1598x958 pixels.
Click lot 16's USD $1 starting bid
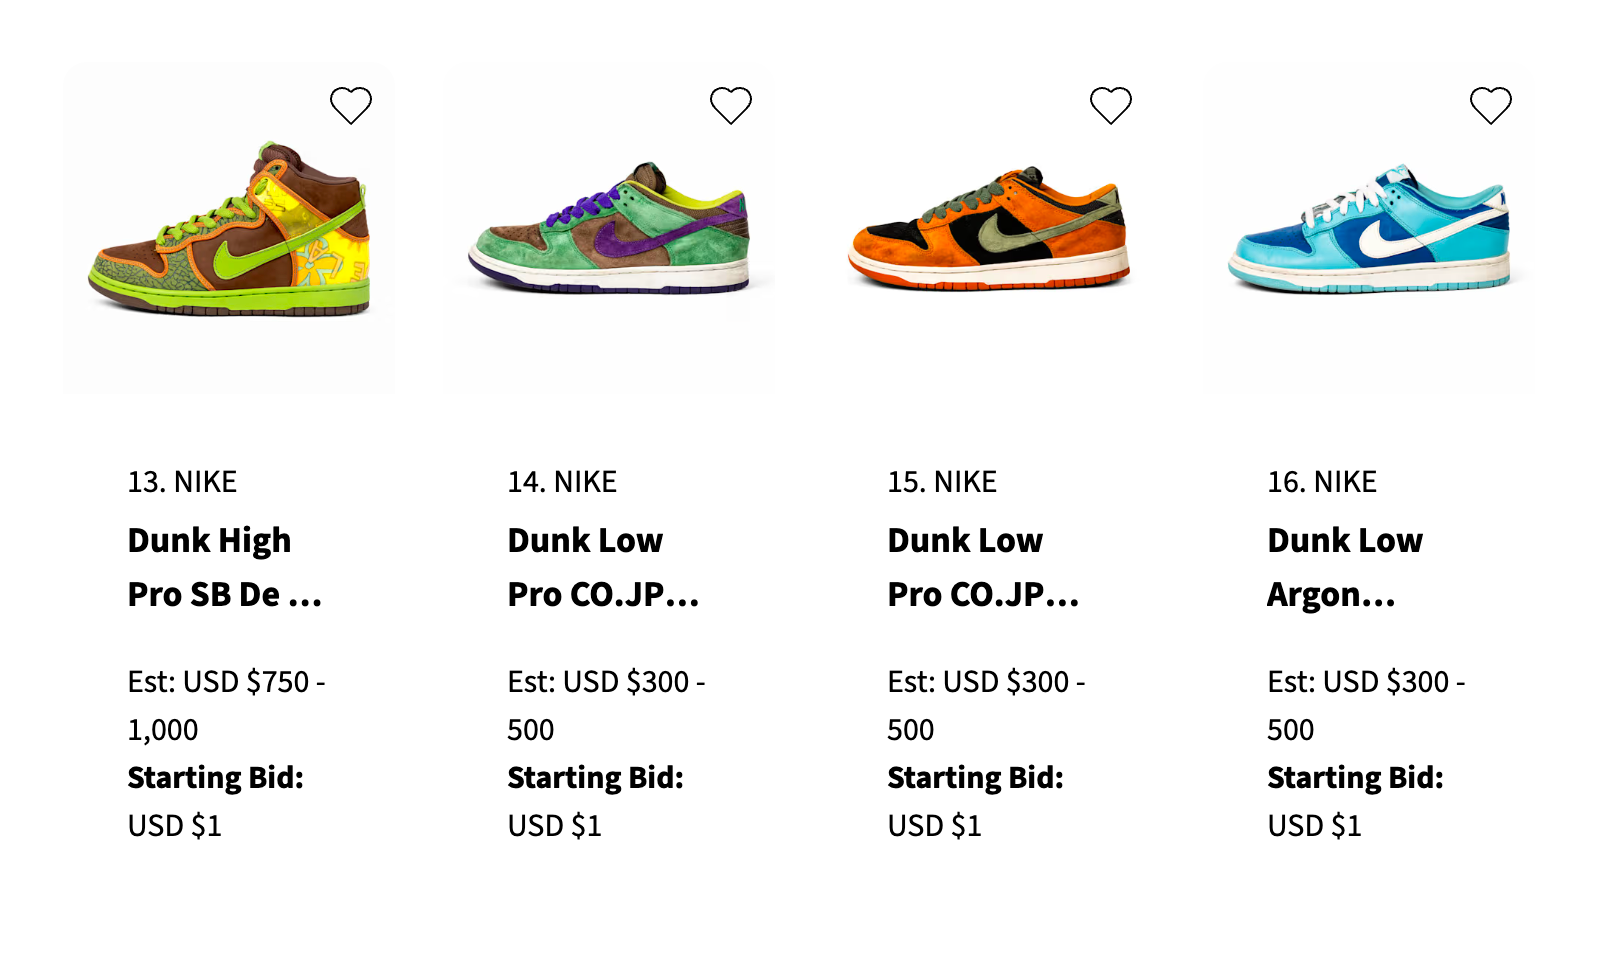(x=1314, y=826)
